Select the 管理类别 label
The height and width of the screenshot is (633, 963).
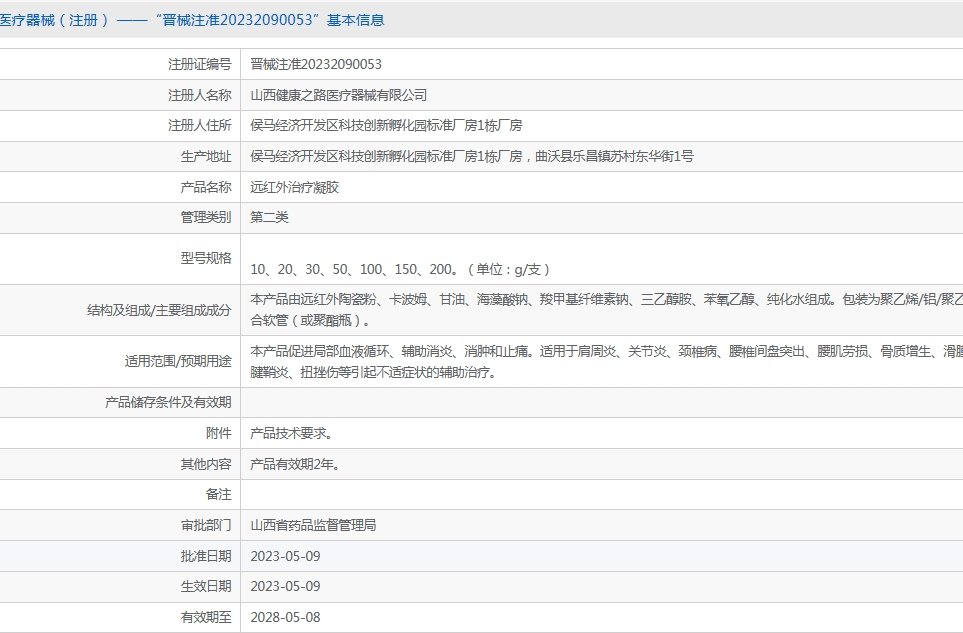click(x=206, y=217)
